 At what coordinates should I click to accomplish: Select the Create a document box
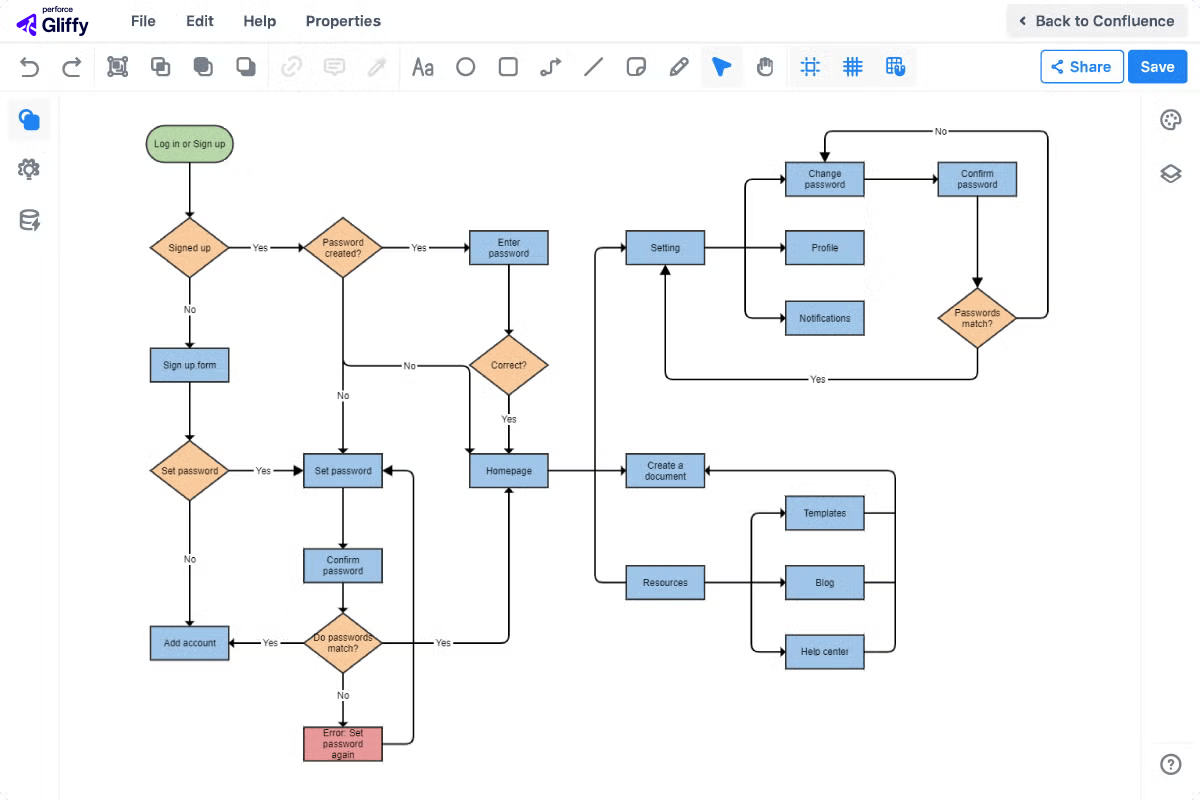(665, 470)
